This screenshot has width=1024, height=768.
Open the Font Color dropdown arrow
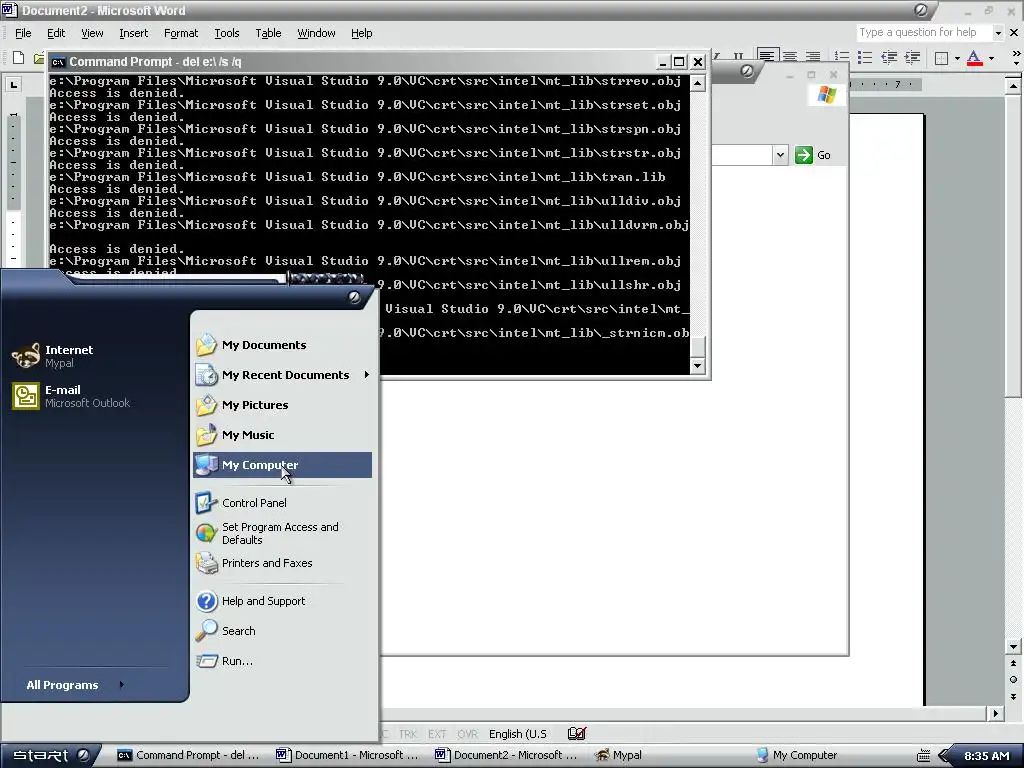pyautogui.click(x=991, y=58)
